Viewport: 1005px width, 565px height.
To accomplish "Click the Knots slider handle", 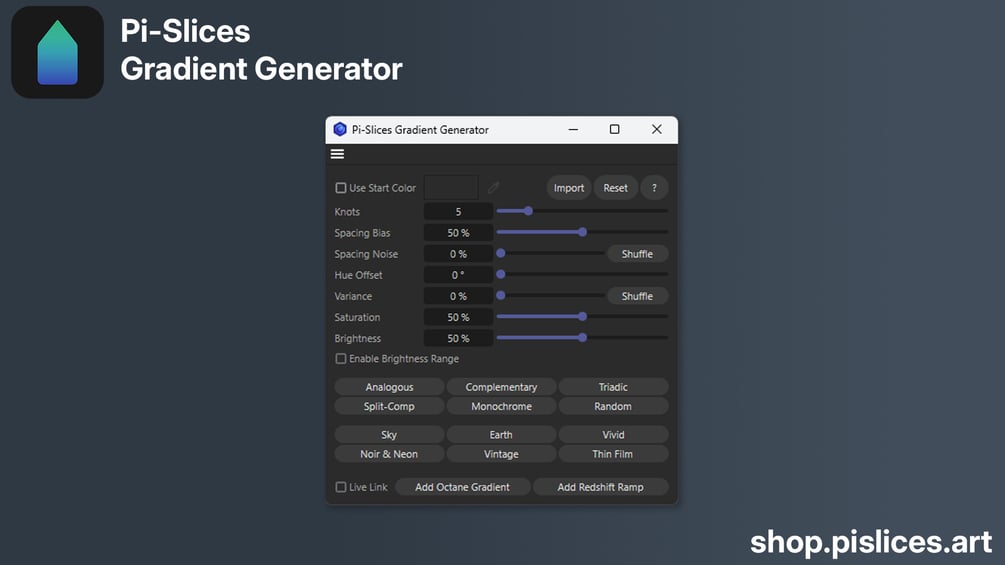I will [528, 211].
